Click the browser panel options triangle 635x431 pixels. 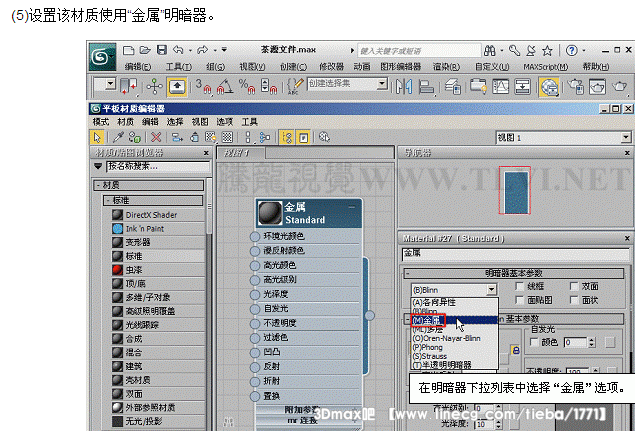pos(98,166)
